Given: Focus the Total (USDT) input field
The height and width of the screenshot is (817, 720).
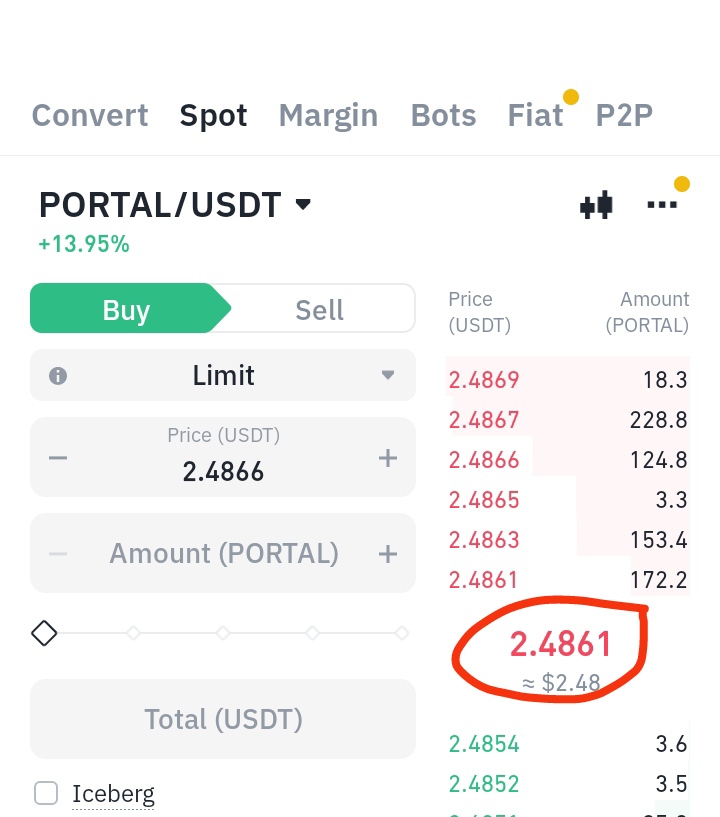Looking at the screenshot, I should tap(223, 719).
